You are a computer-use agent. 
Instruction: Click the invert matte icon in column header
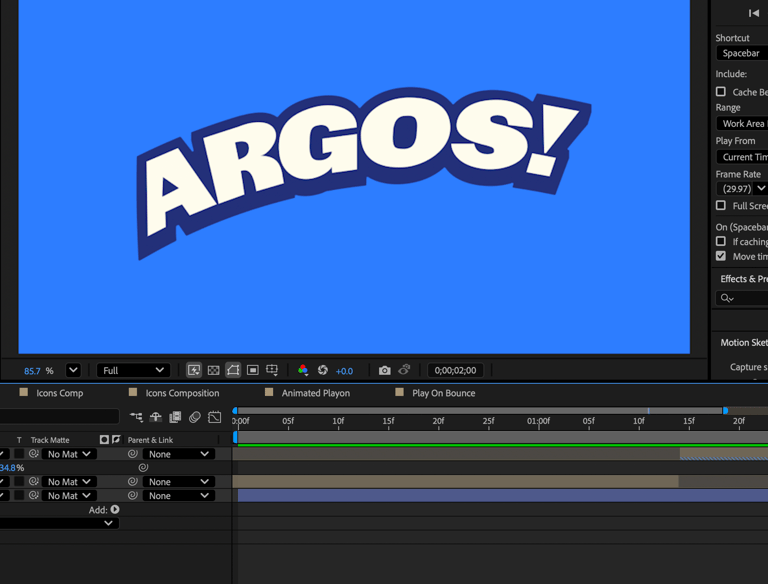point(116,439)
